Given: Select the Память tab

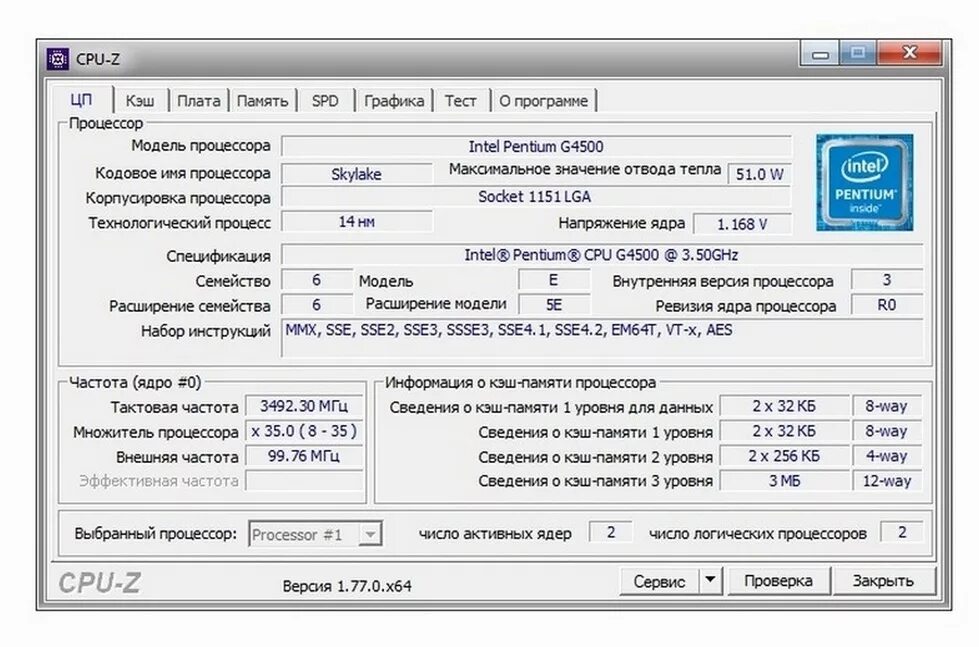Looking at the screenshot, I should click(262, 101).
